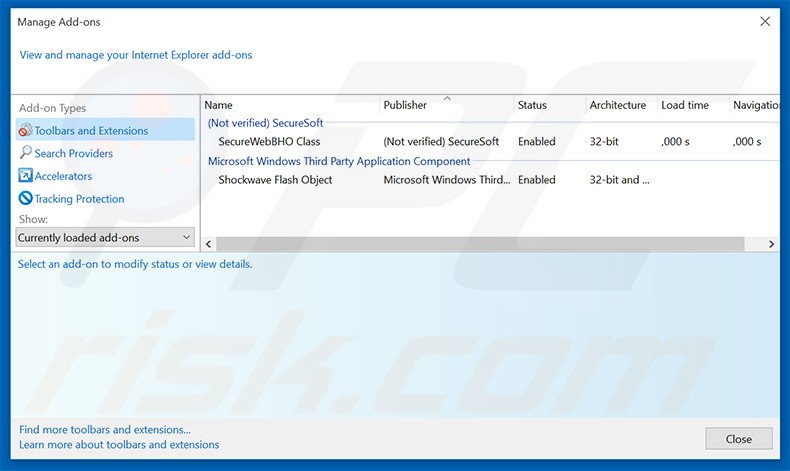Image resolution: width=790 pixels, height=471 pixels.
Task: Open the Currently loaded add-ons dropdown
Action: tap(105, 237)
